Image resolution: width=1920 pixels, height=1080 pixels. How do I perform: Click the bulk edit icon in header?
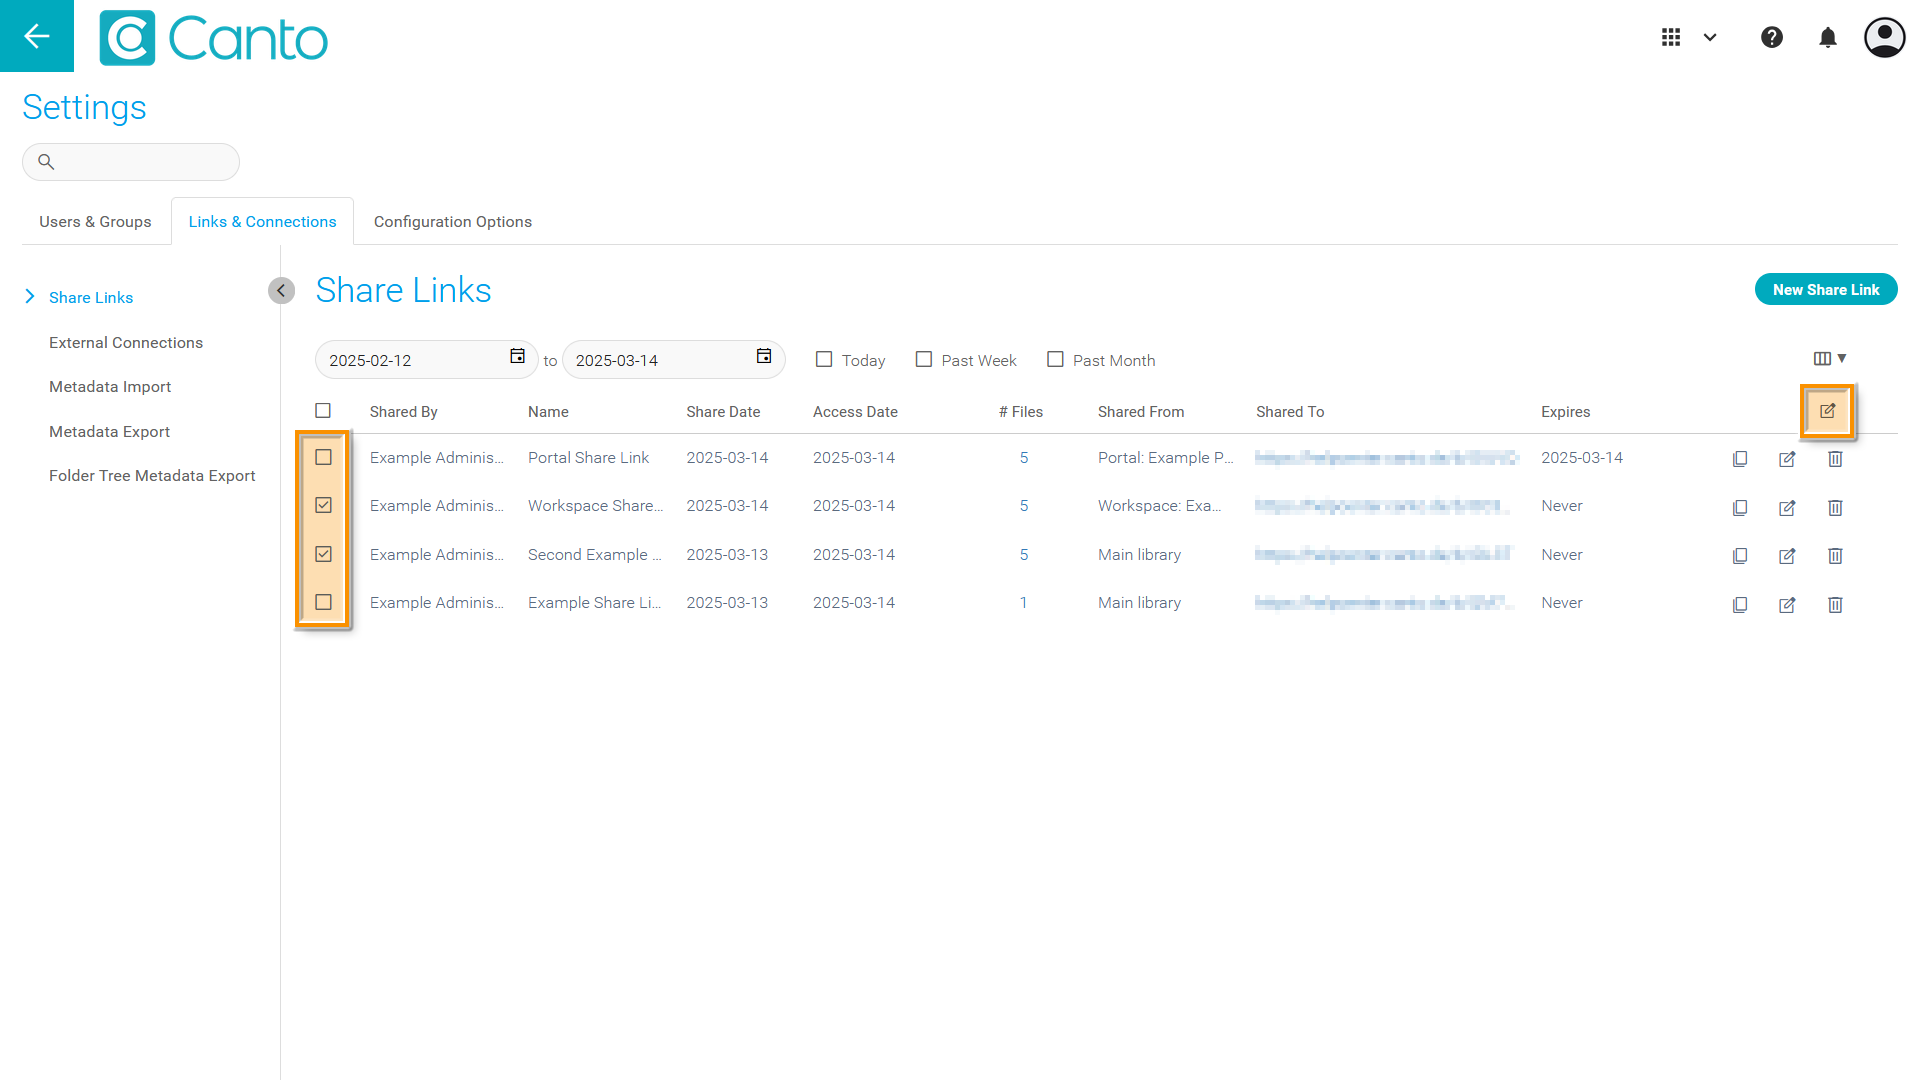tap(1827, 411)
